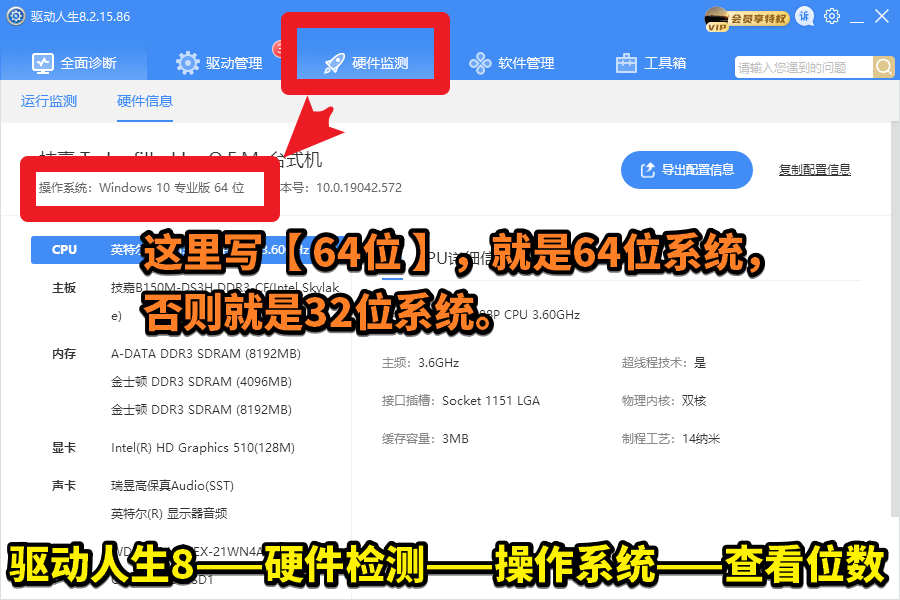Switch to the 硬件监测 tab
900x600 pixels.
(365, 62)
